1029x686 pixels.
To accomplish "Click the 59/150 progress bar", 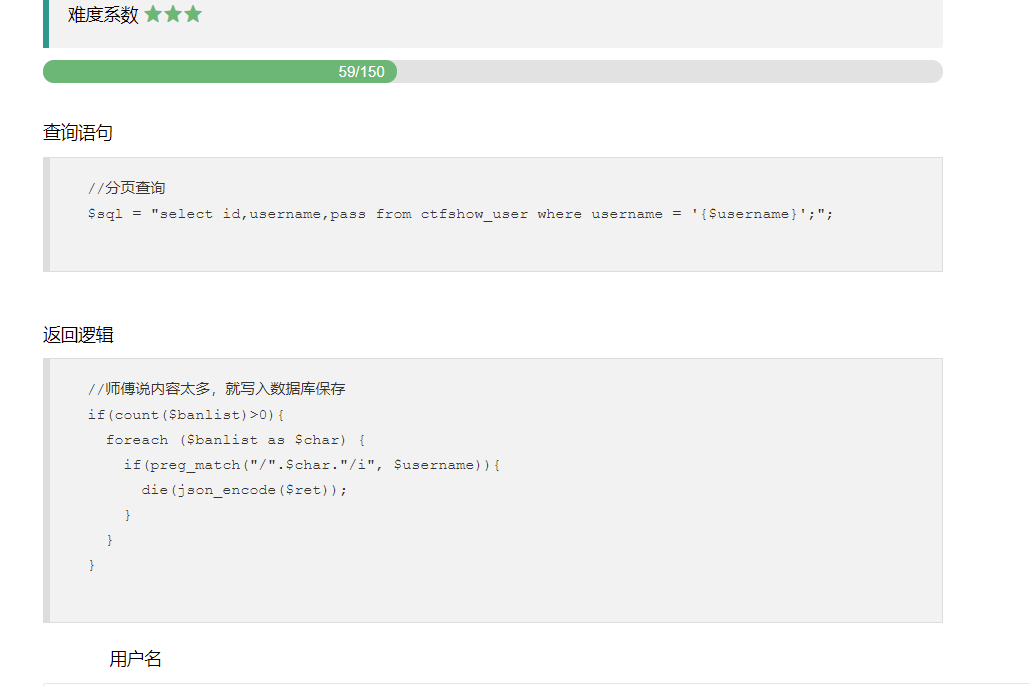I will pyautogui.click(x=492, y=72).
